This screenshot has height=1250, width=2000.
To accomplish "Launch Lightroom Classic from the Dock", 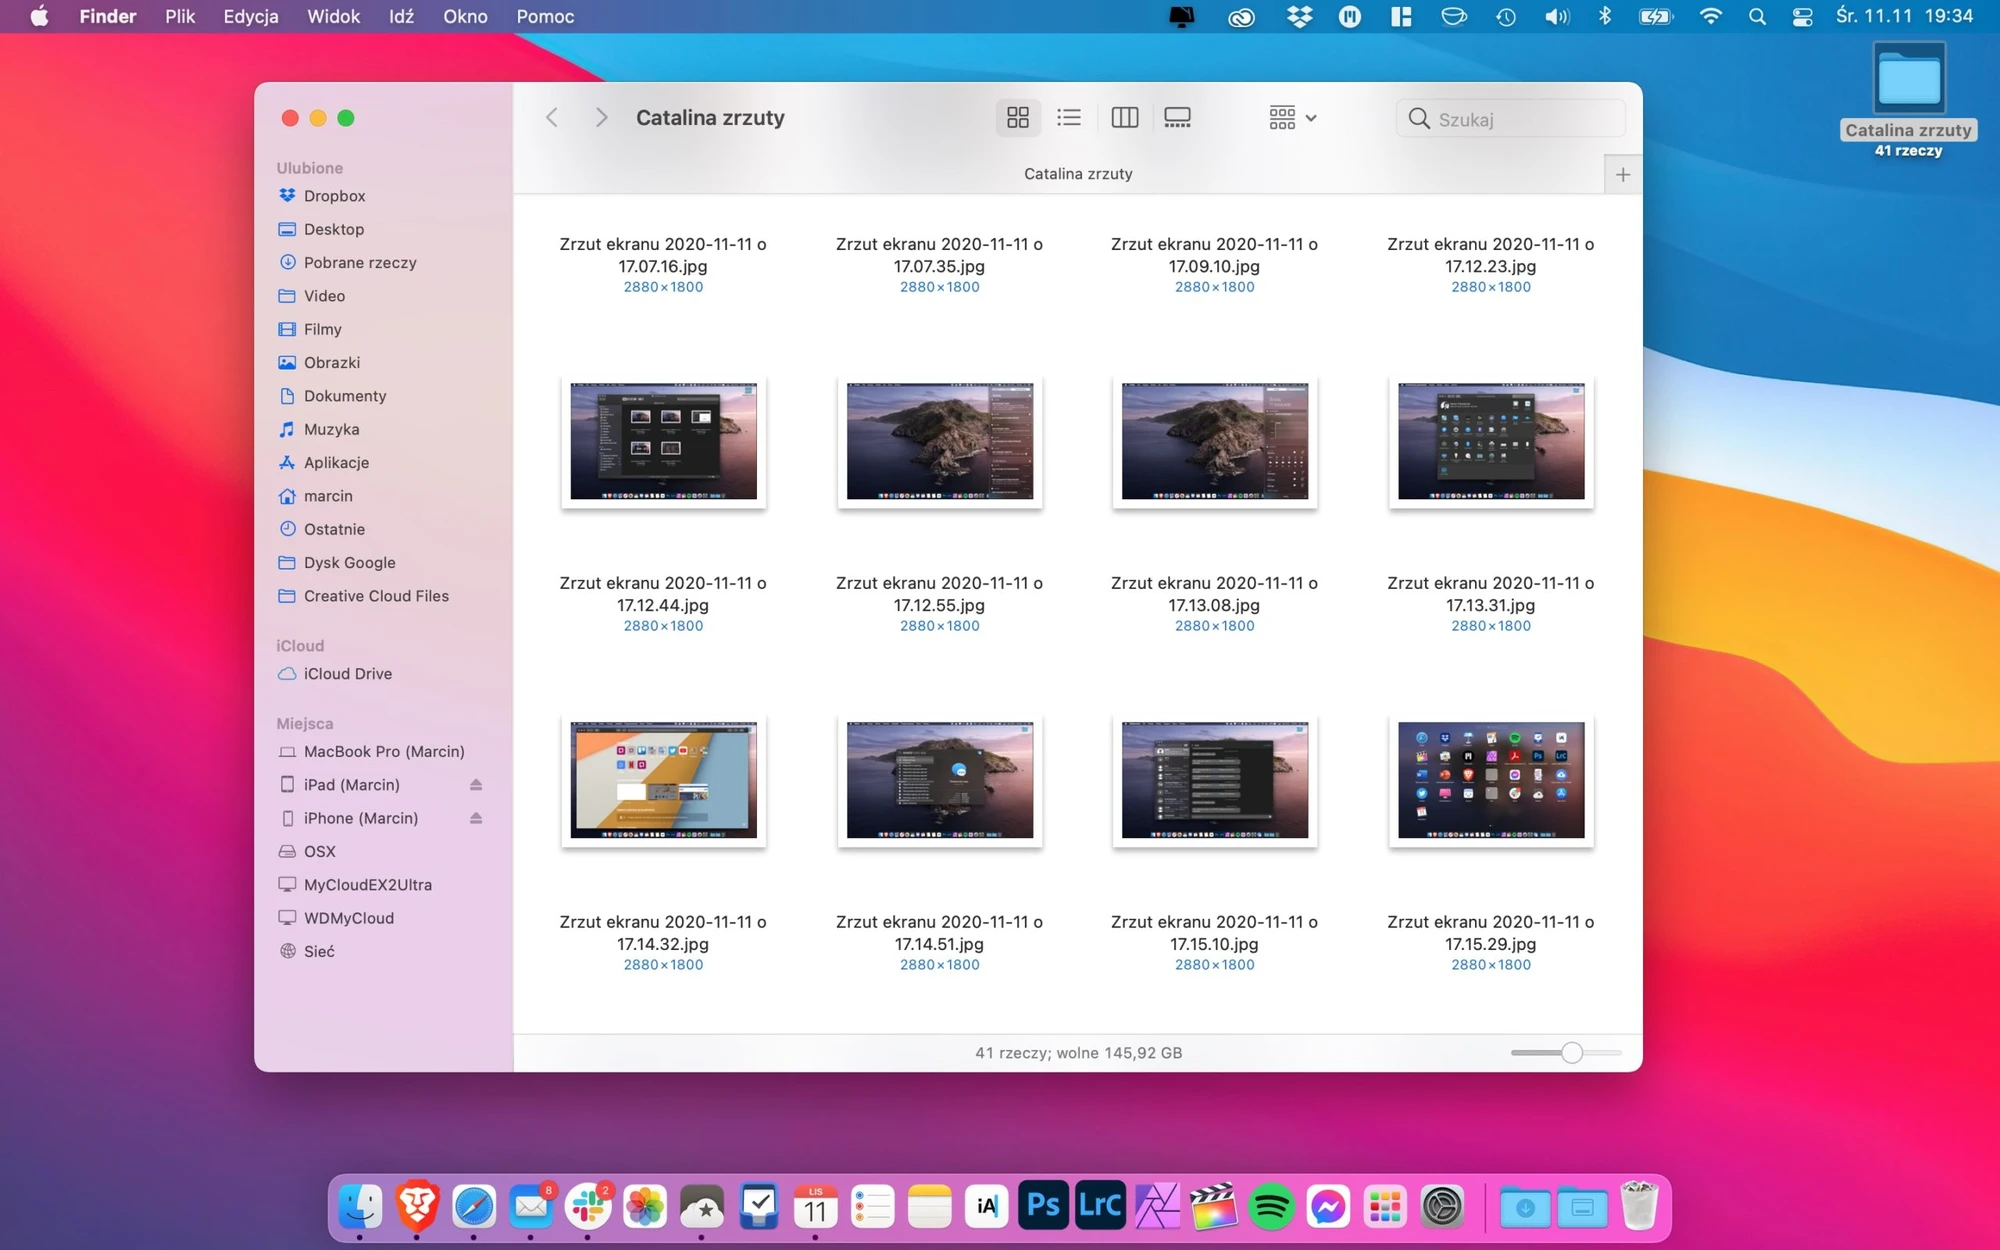I will pos(1100,1206).
